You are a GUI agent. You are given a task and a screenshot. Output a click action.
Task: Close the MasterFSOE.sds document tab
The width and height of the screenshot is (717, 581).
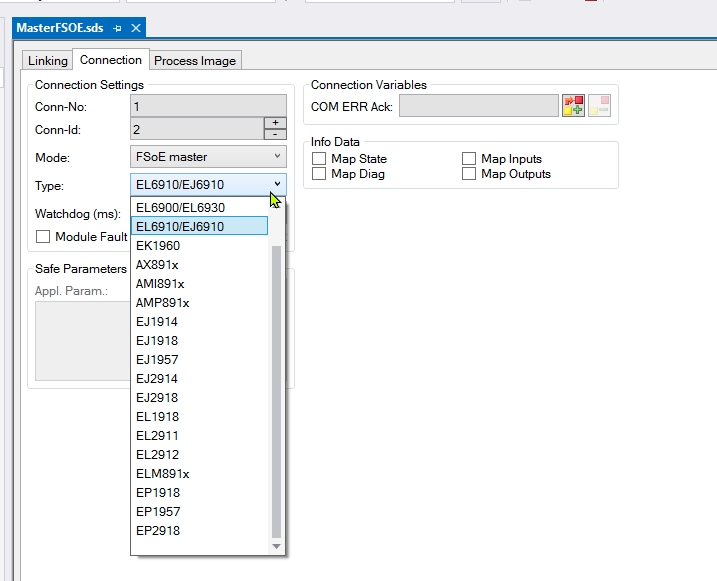click(136, 28)
